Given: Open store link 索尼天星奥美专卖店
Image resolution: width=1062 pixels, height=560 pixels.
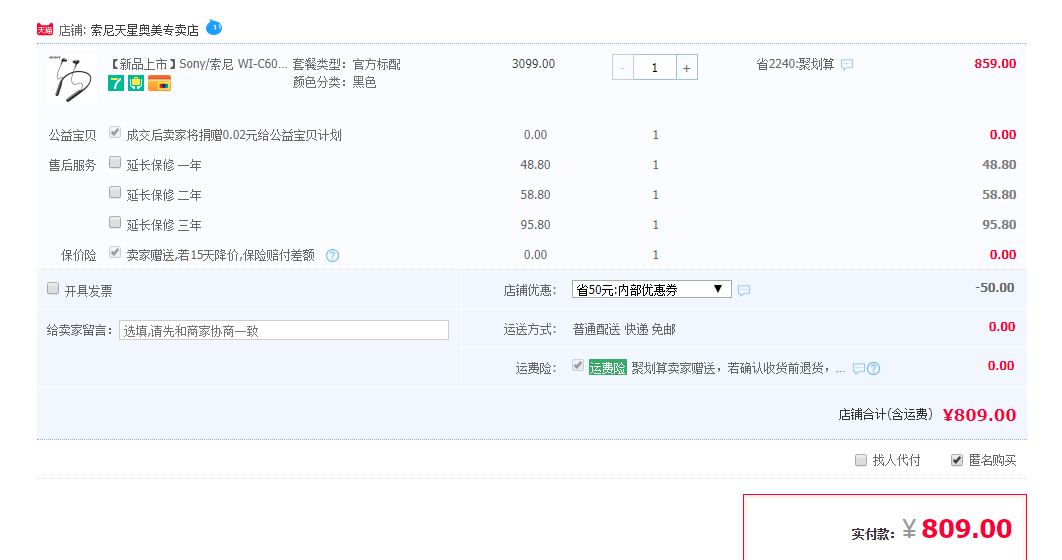Looking at the screenshot, I should [145, 30].
